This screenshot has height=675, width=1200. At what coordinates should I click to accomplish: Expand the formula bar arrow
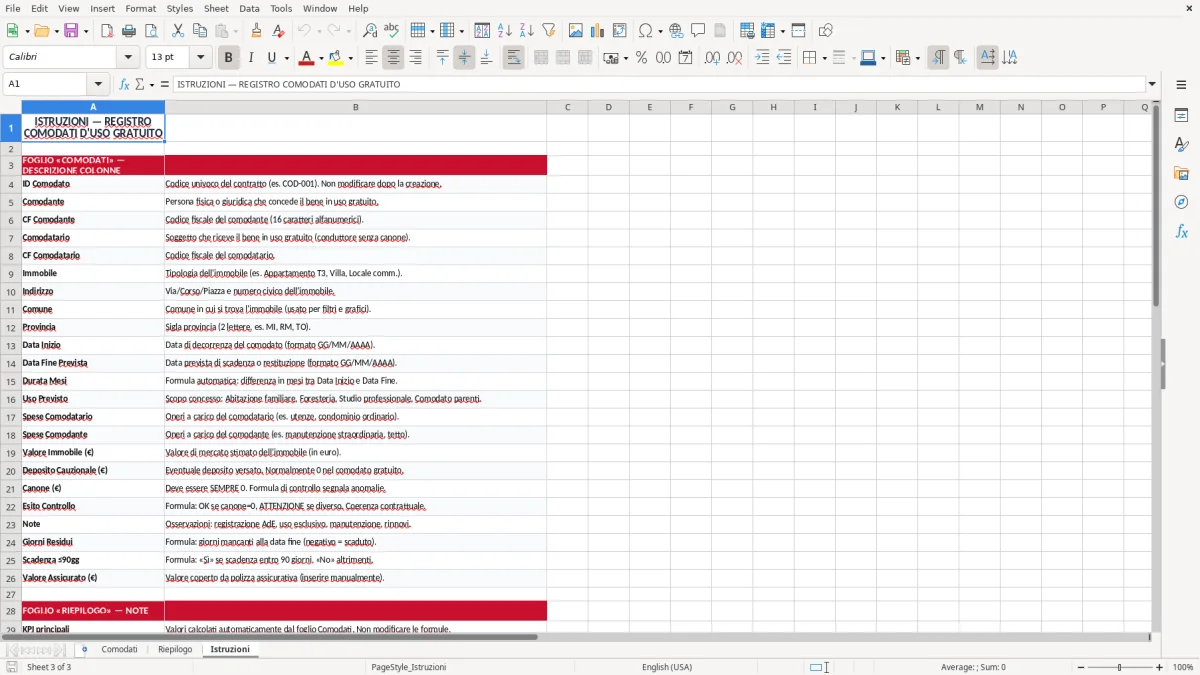coord(1152,84)
